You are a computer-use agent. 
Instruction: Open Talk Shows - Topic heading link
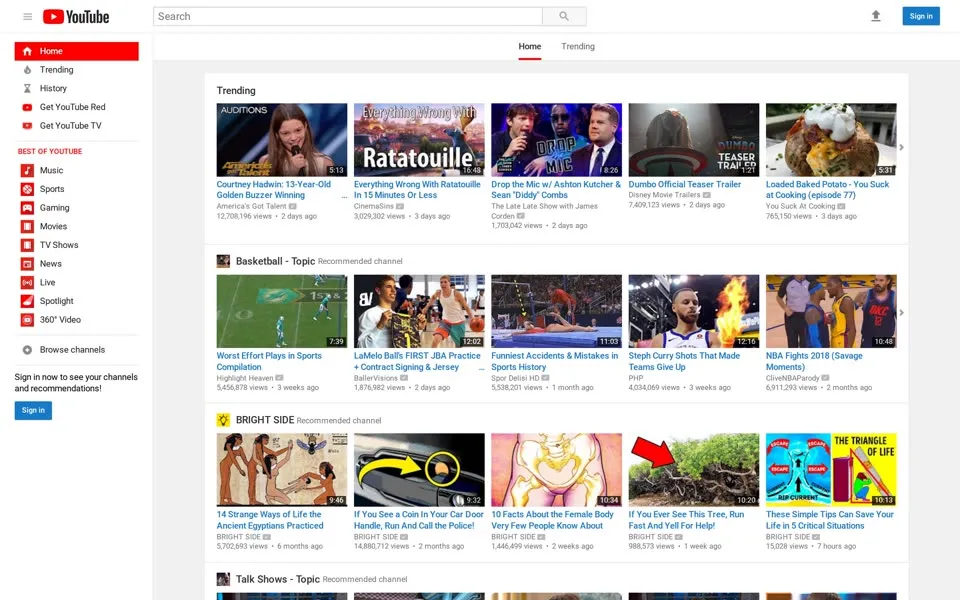[278, 579]
